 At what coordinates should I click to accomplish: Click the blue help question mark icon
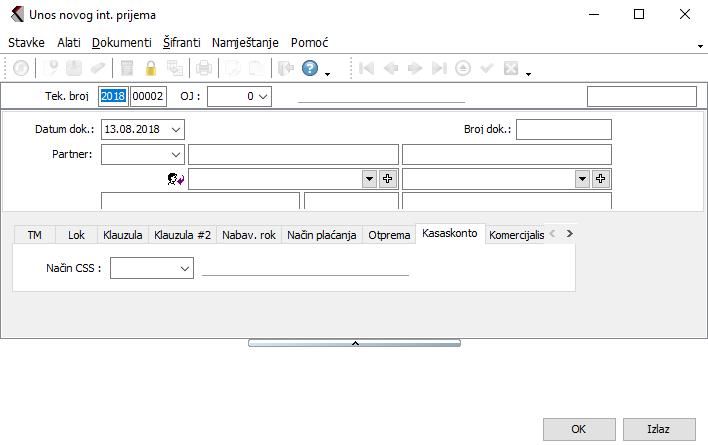tap(309, 69)
